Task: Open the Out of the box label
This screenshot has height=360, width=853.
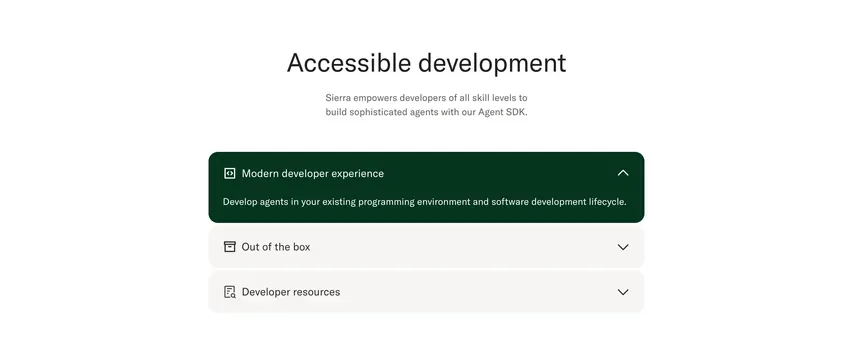Action: tap(276, 247)
